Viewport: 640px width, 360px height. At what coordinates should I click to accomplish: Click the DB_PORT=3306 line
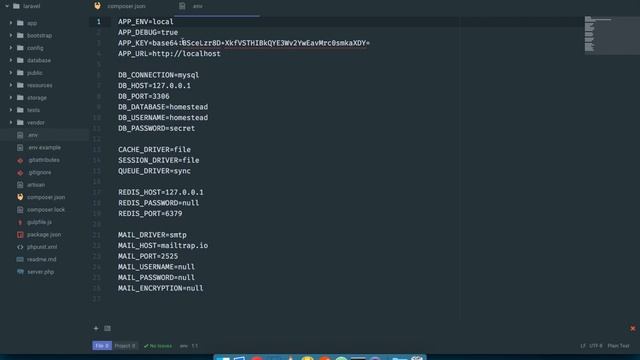144,96
